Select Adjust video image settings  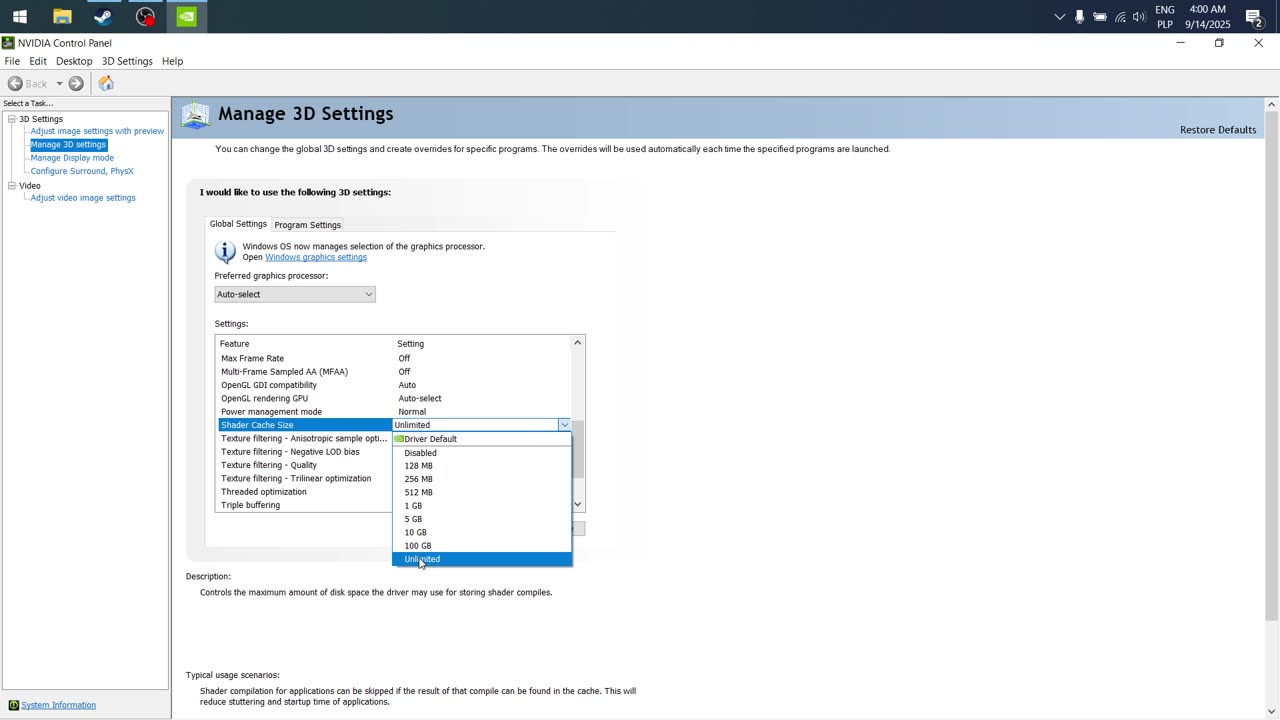click(x=83, y=198)
